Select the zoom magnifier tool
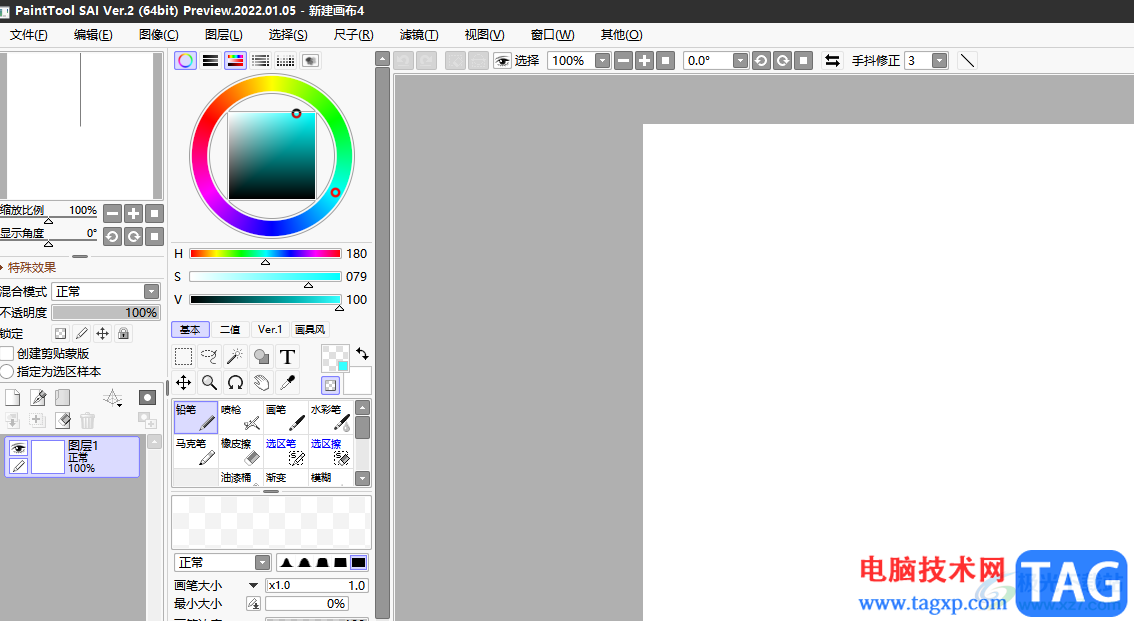The image size is (1134, 621). point(209,382)
